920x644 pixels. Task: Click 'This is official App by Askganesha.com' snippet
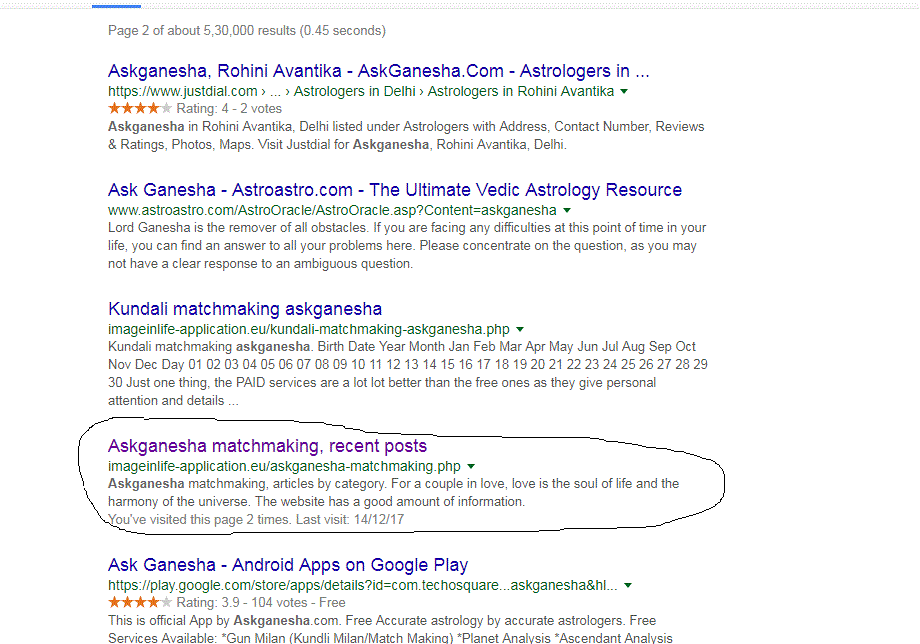pos(390,629)
